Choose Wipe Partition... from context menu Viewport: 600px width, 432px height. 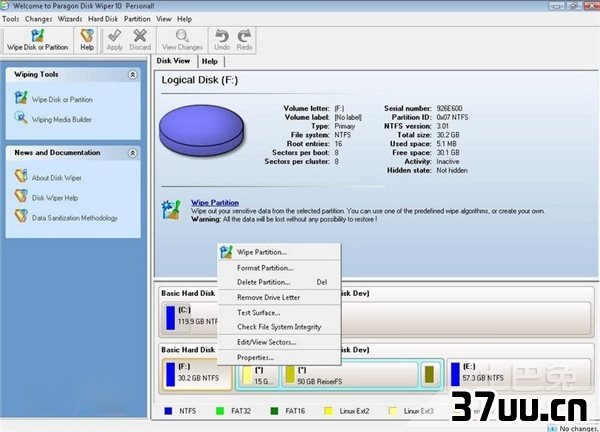(x=279, y=252)
